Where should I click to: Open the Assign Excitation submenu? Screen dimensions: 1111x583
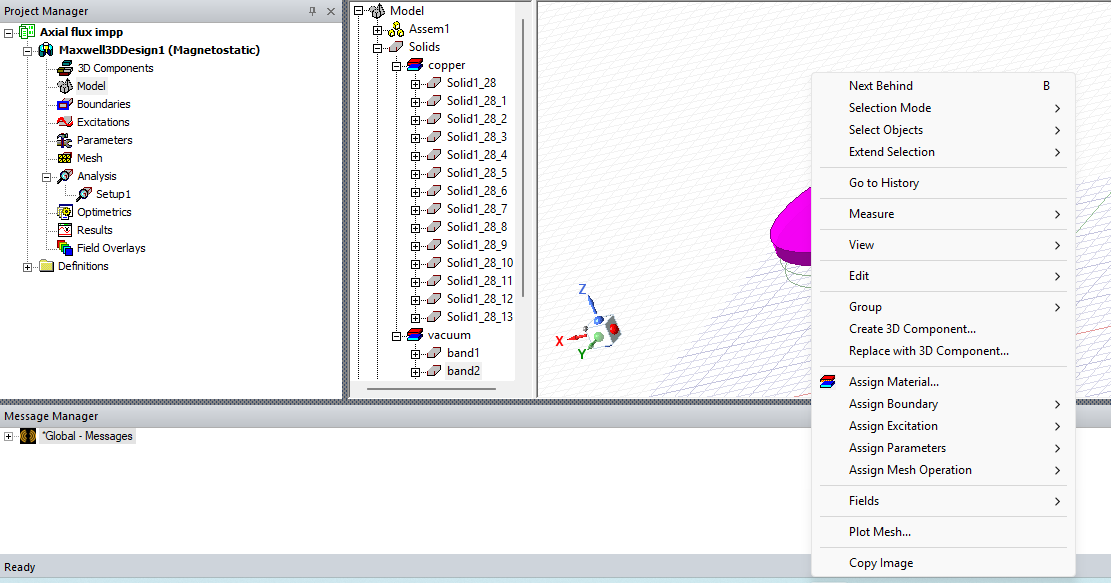pyautogui.click(x=943, y=426)
